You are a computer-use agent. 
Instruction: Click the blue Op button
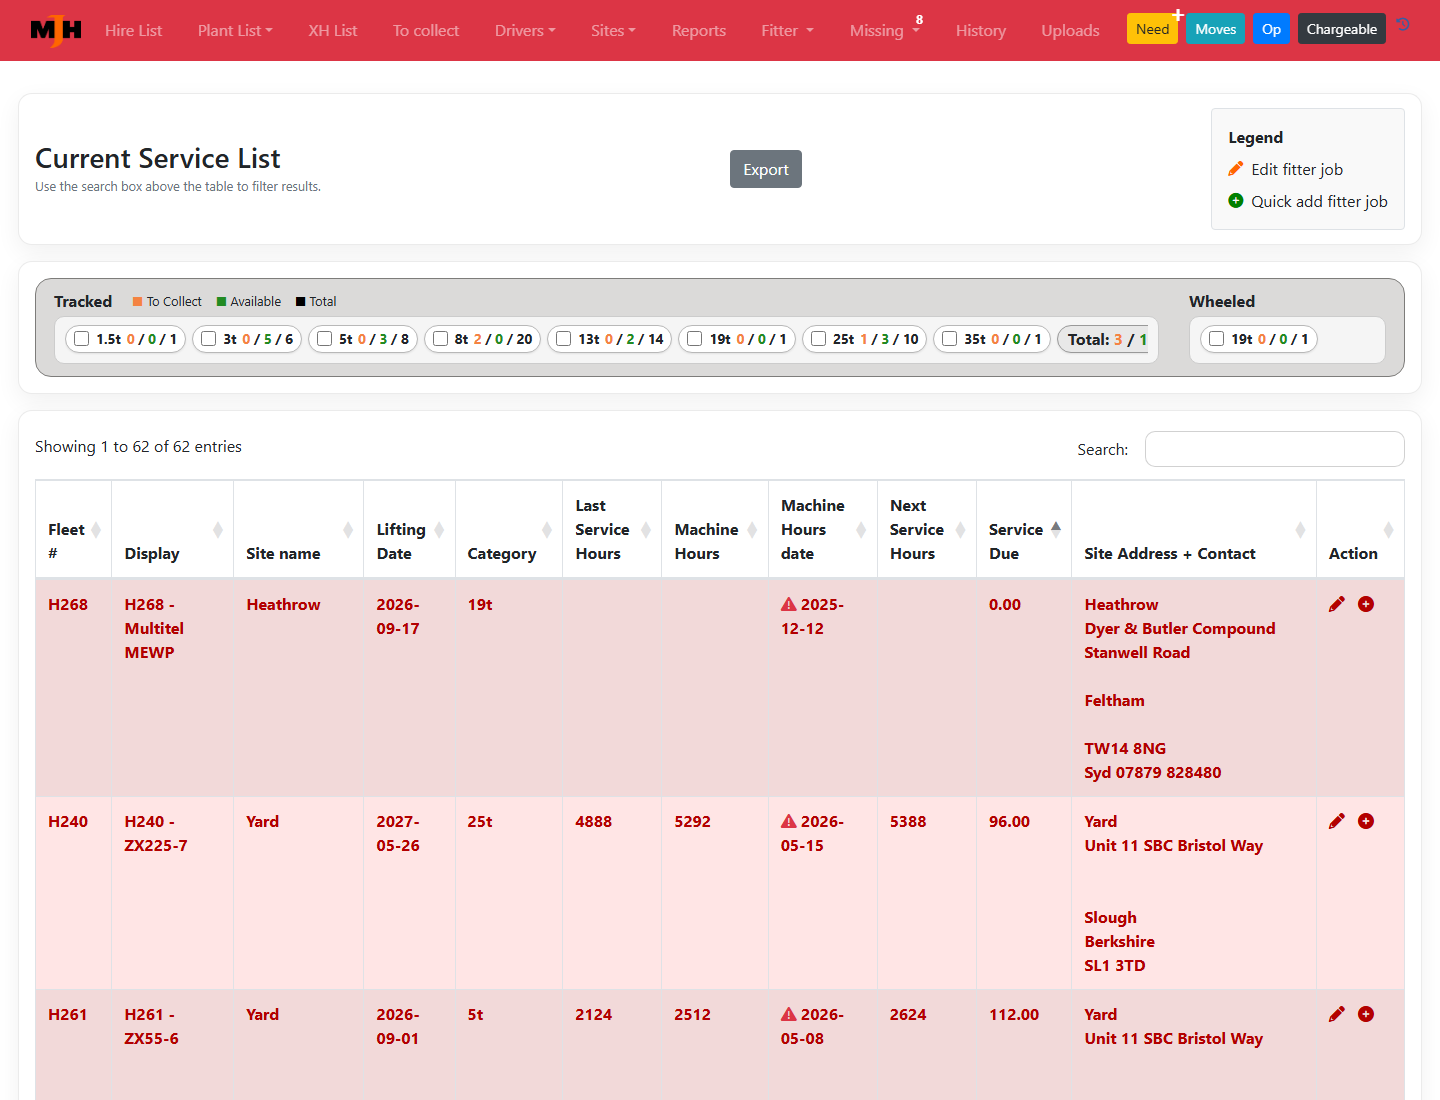(x=1271, y=29)
